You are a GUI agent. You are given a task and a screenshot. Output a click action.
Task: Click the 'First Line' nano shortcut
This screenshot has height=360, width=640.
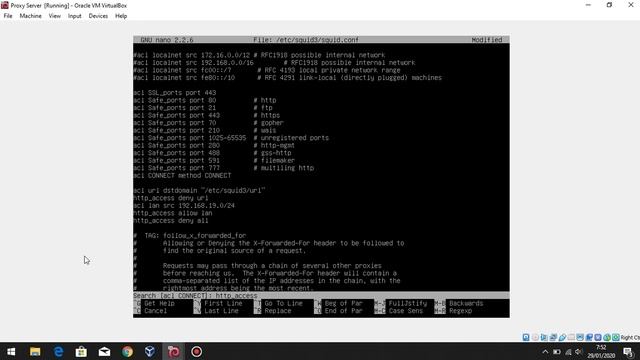[223, 303]
